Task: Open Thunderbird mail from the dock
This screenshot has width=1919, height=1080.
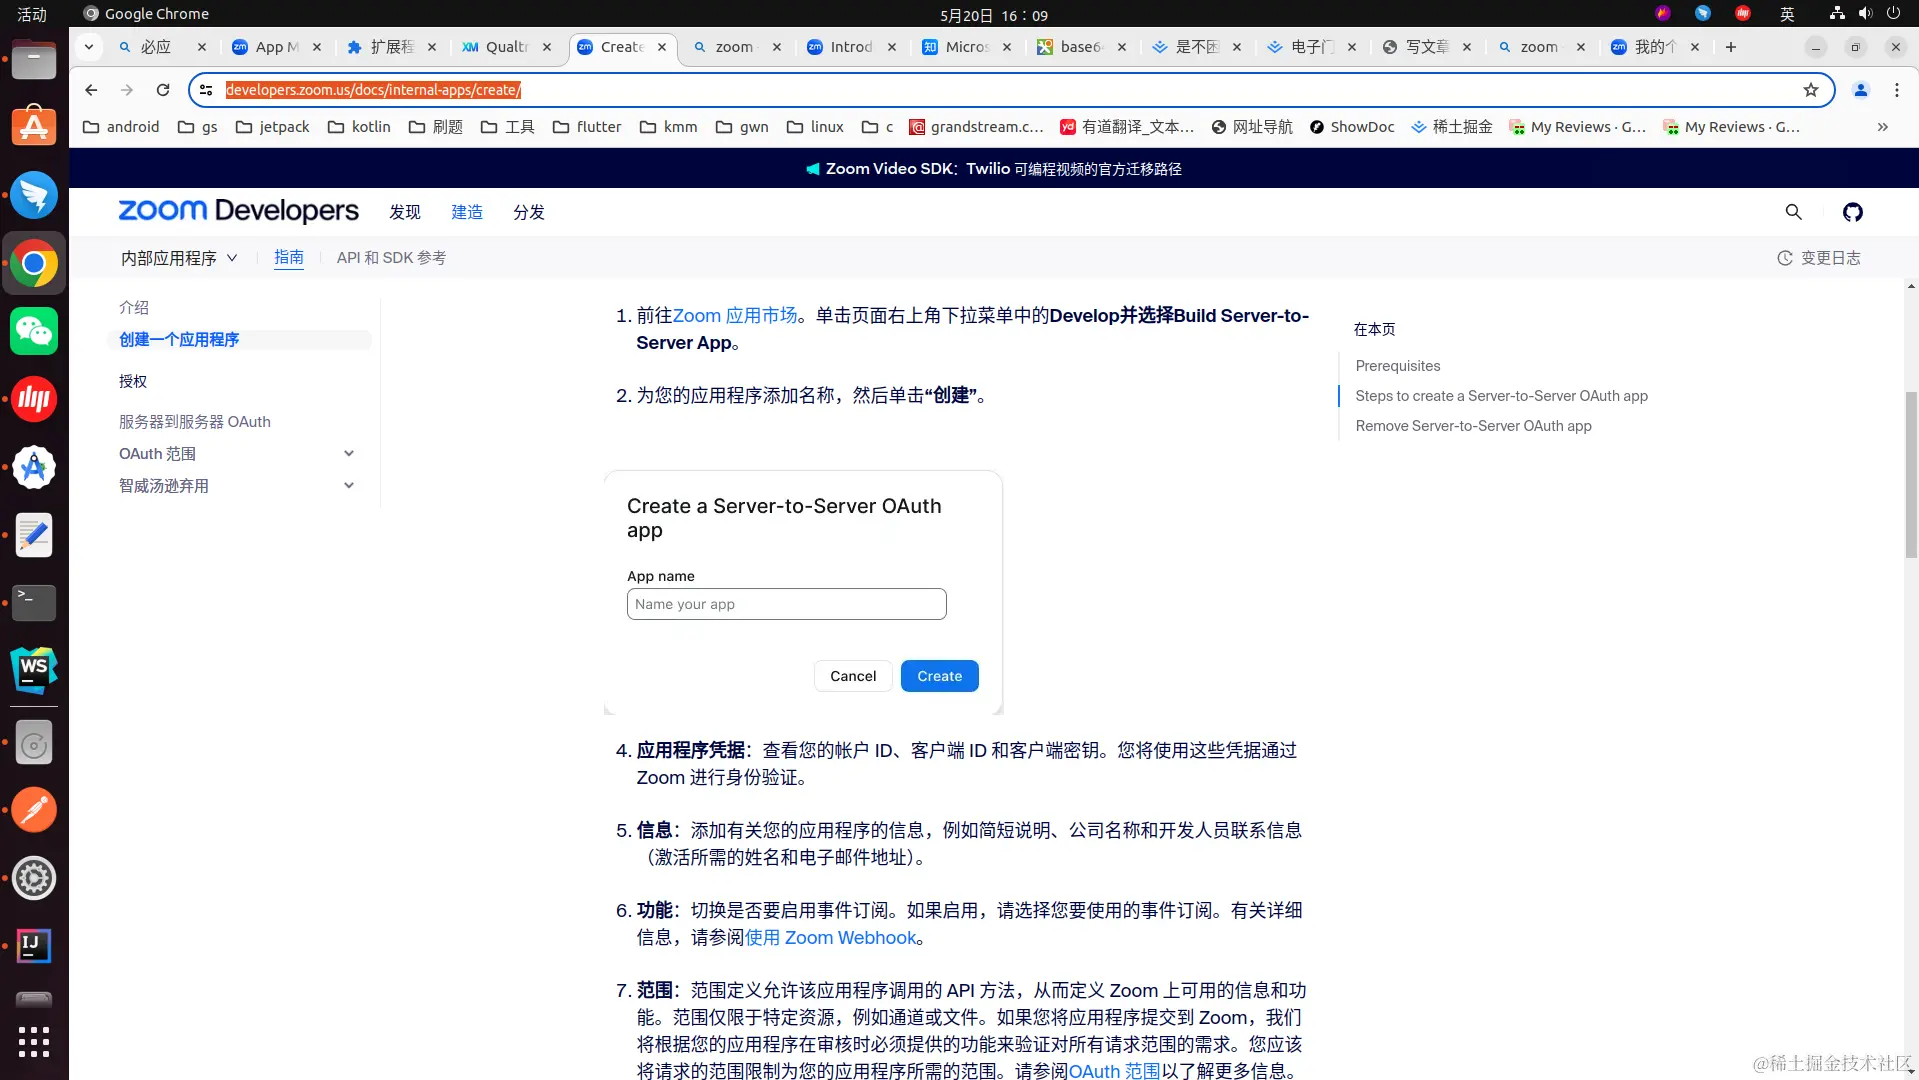Action: tap(34, 195)
